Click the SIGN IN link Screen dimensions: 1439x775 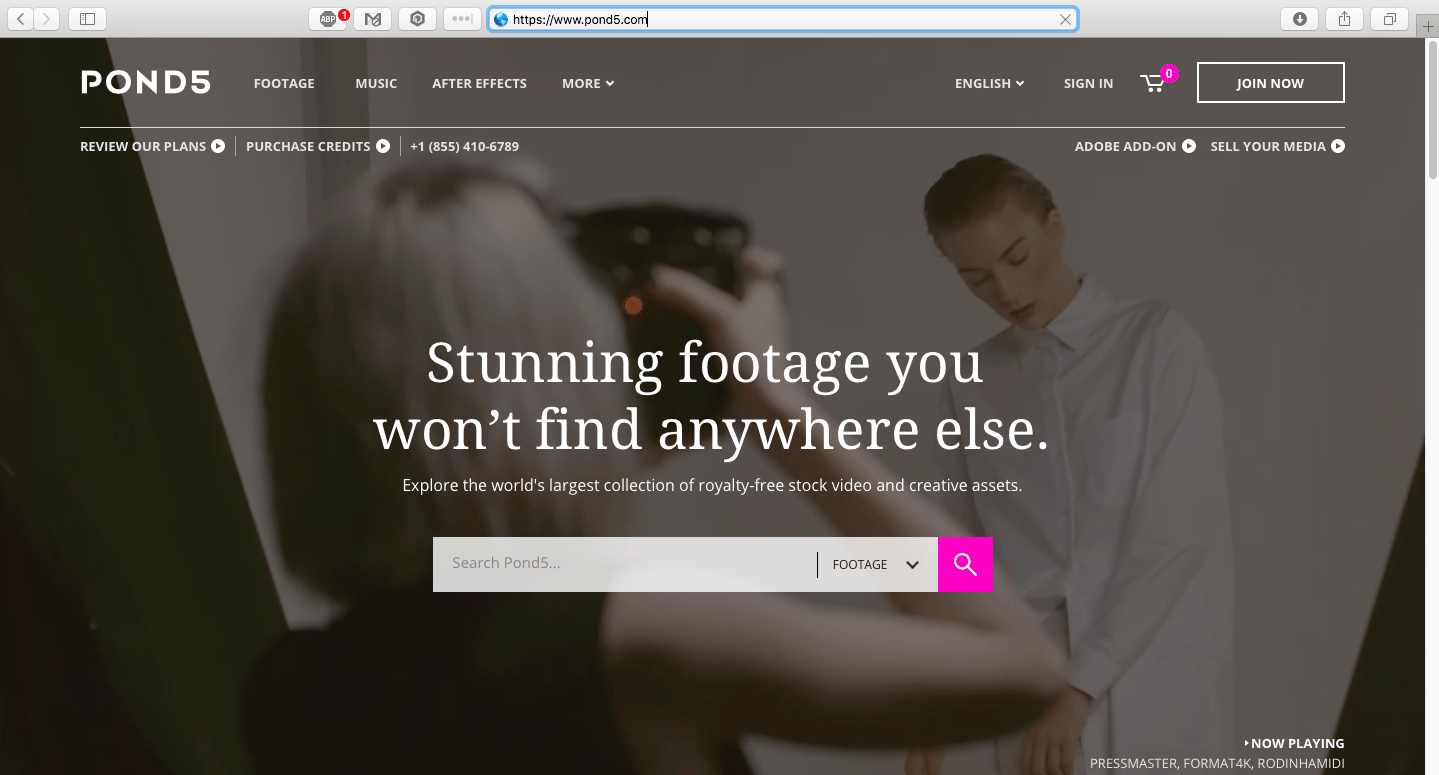pos(1088,84)
